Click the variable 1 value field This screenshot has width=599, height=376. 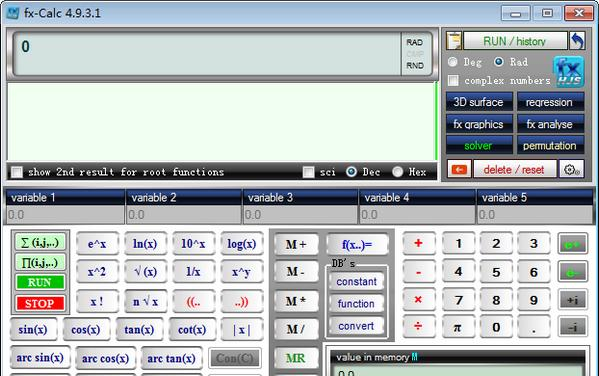[65, 215]
